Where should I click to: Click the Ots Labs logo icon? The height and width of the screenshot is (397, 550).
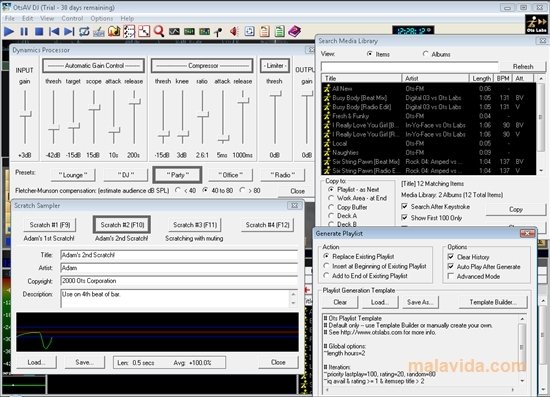click(x=536, y=24)
